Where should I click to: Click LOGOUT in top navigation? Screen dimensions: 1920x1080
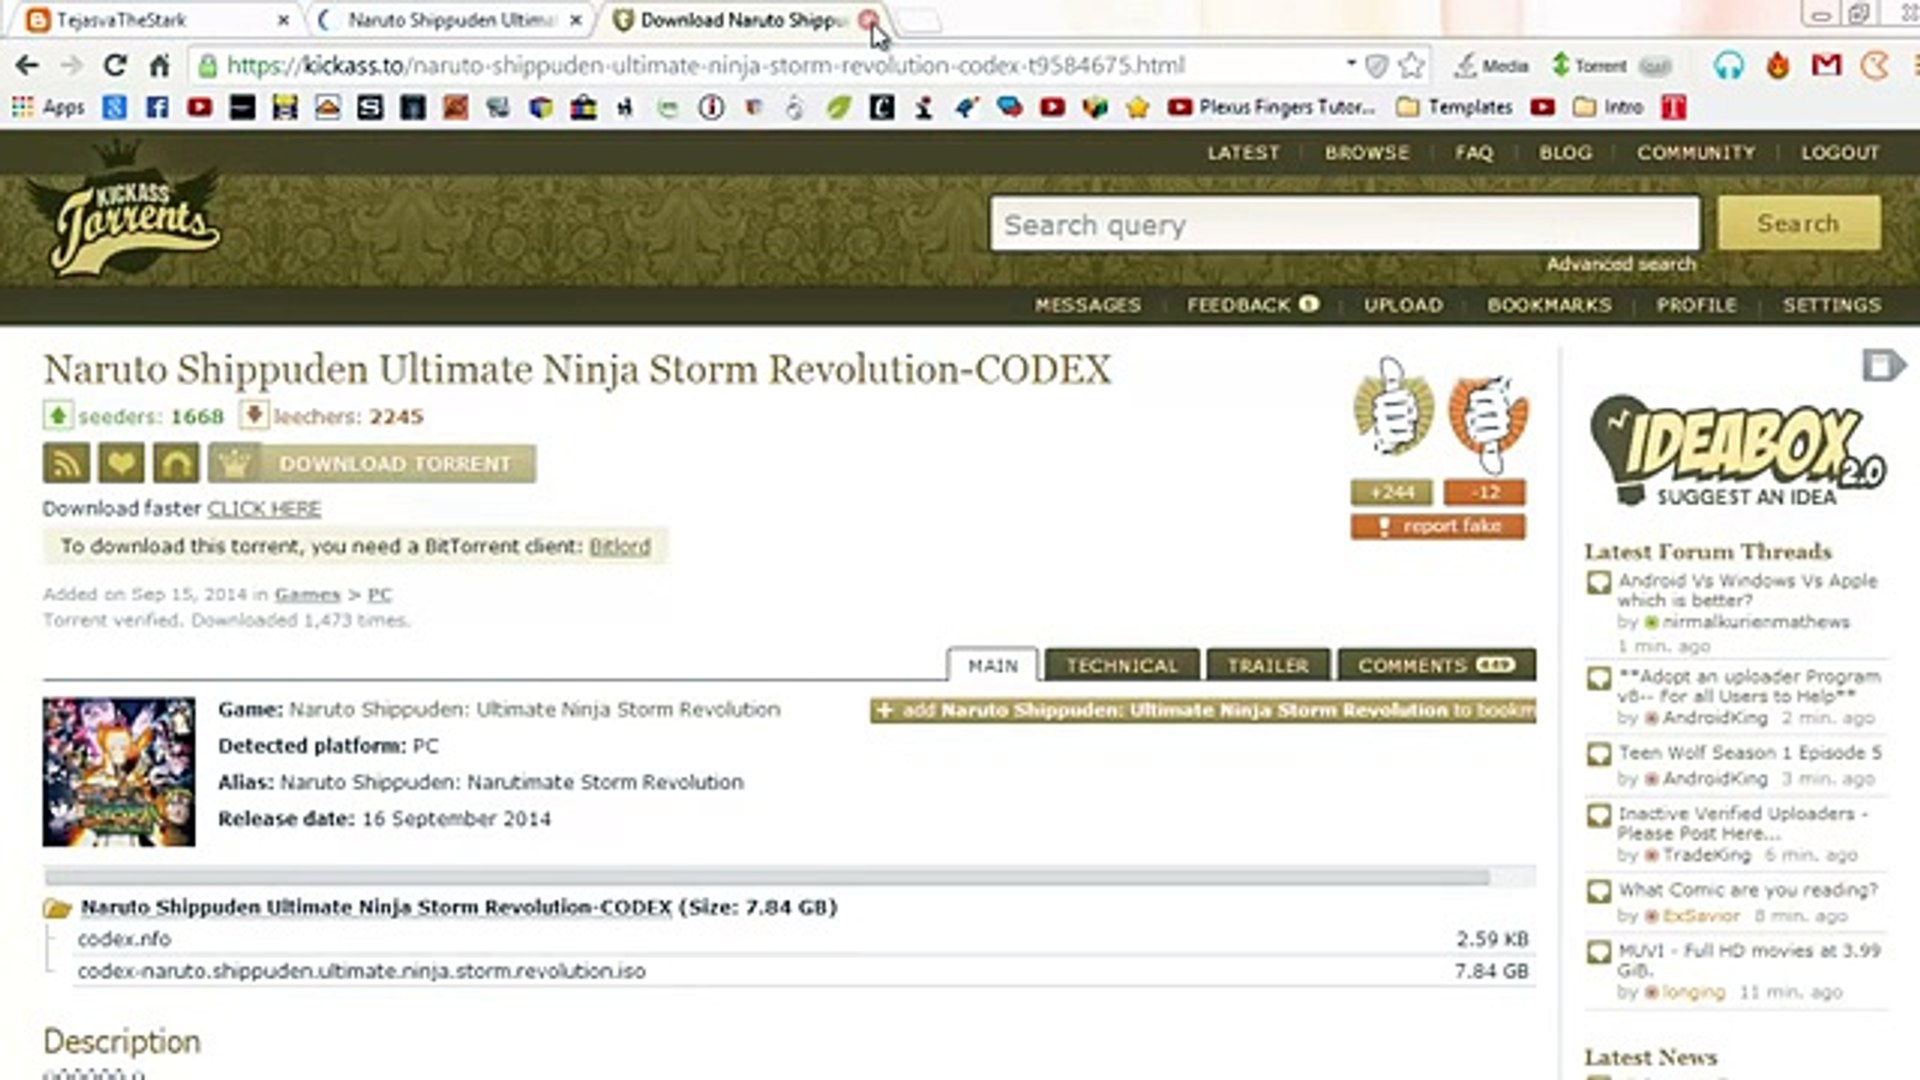(x=1840, y=153)
